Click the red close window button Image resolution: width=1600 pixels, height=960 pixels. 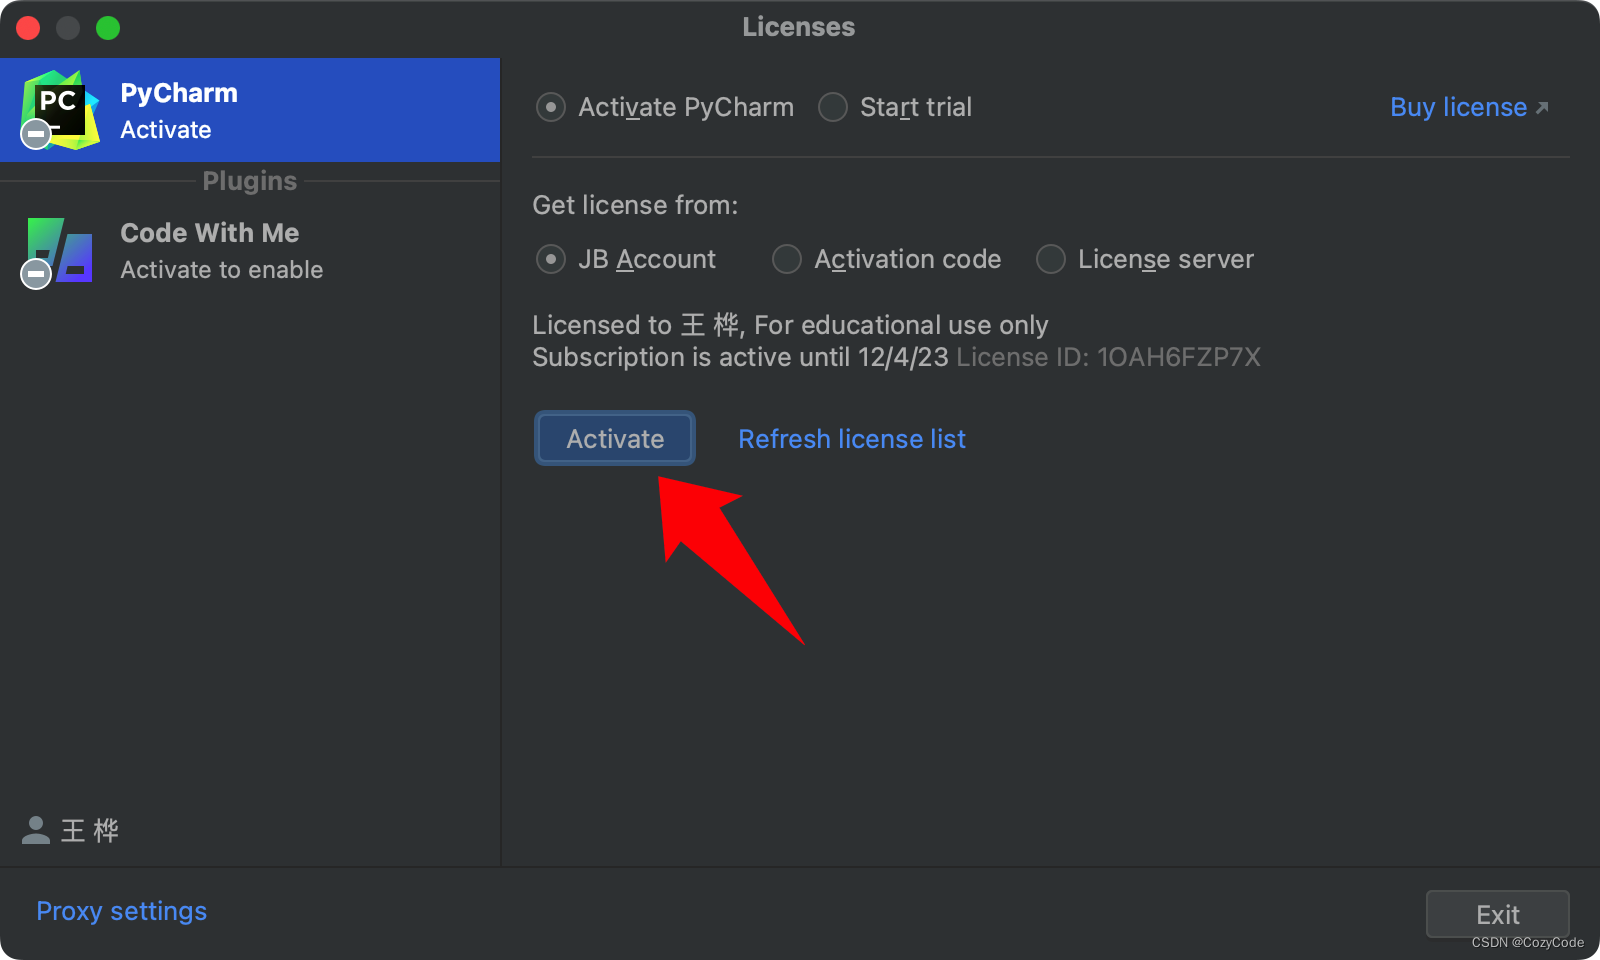pyautogui.click(x=28, y=28)
